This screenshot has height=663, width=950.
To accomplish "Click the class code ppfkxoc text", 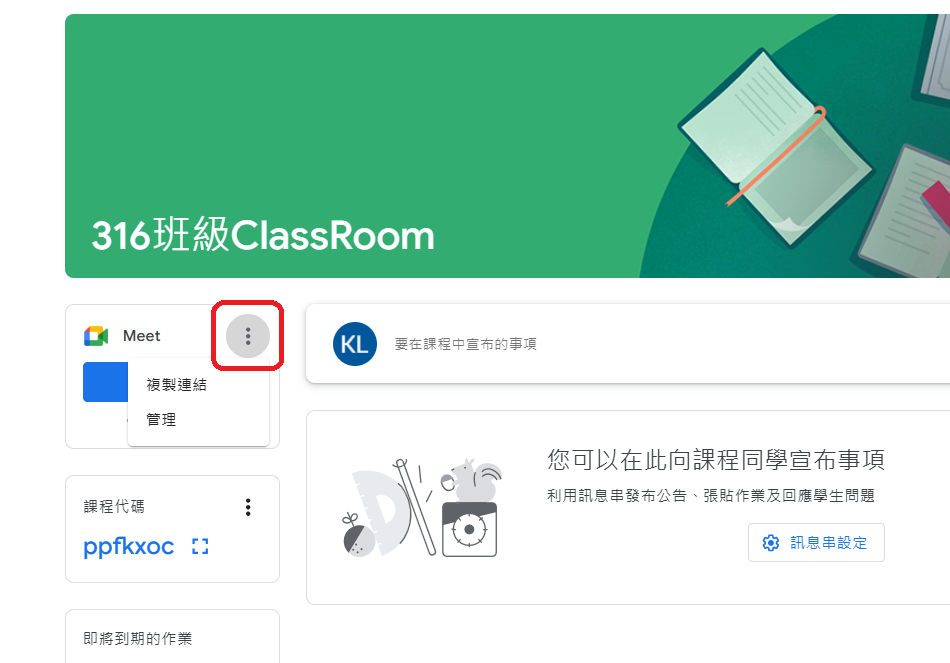I will tap(128, 547).
